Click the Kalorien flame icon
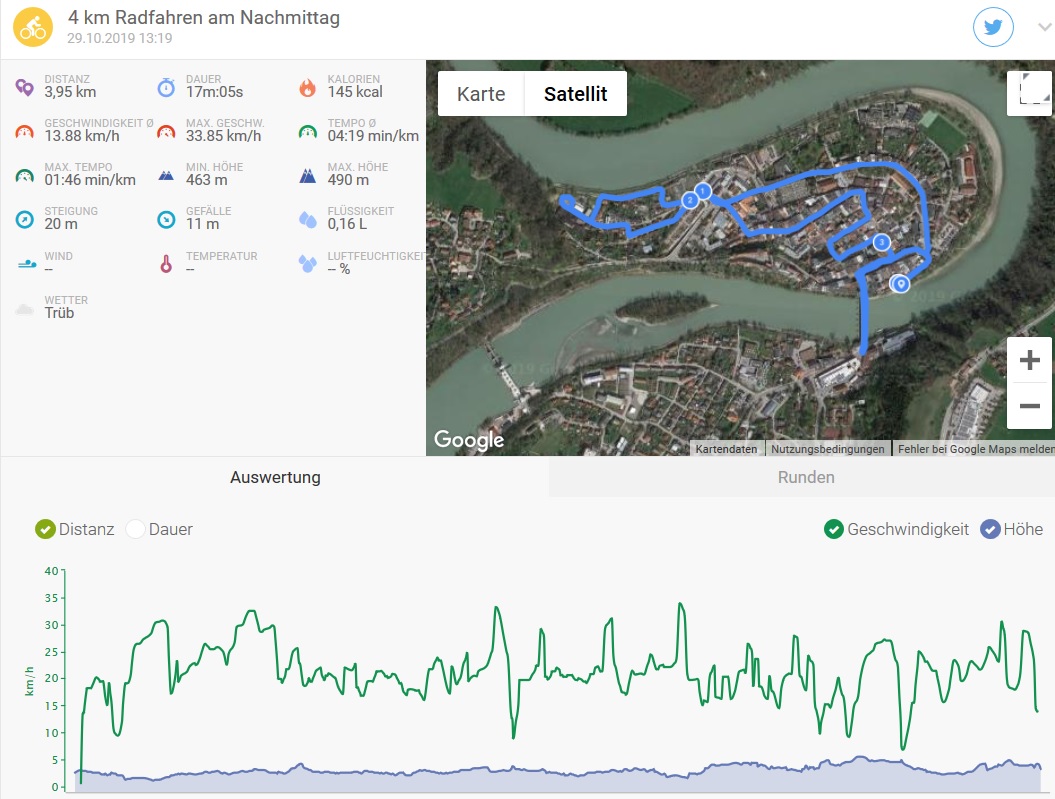 tap(308, 88)
